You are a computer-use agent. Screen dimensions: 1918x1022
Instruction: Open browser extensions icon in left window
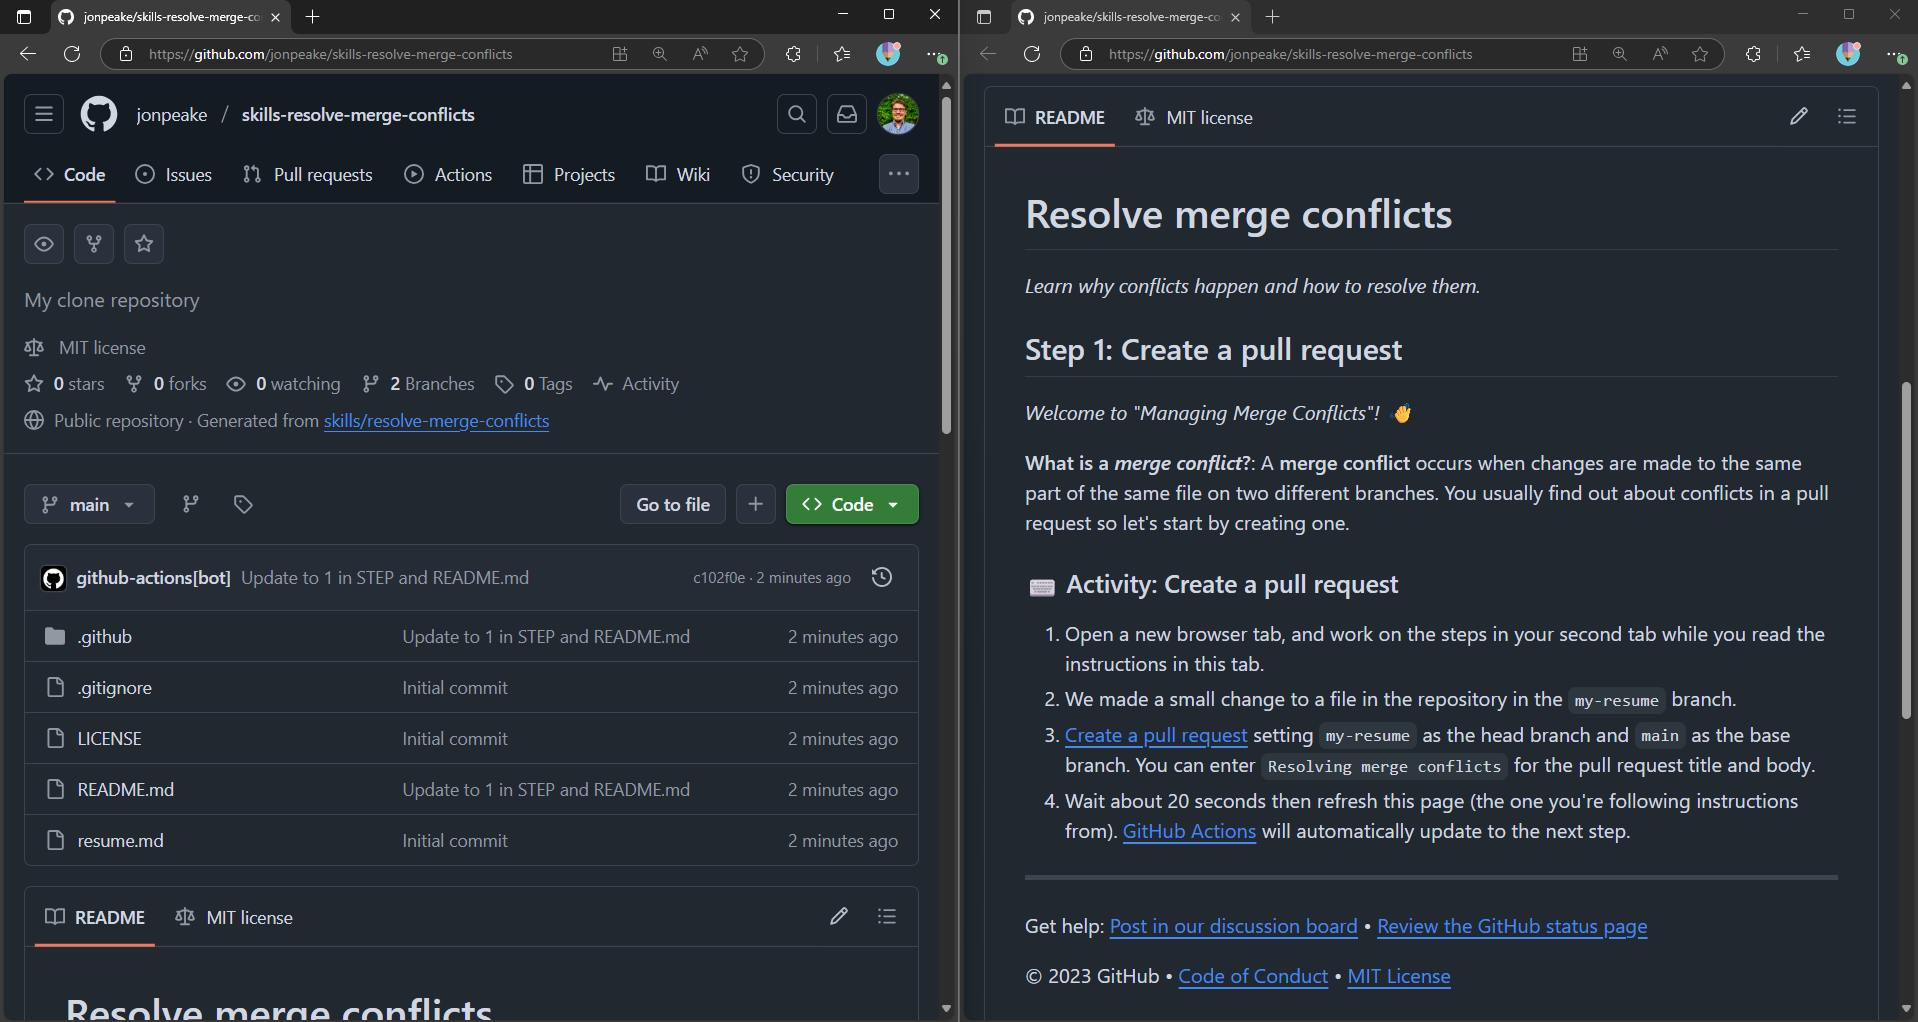pos(794,54)
